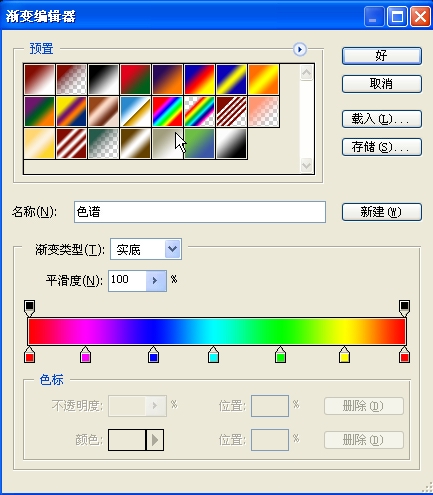Select the black-to-white gradient preset
The width and height of the screenshot is (433, 495).
pos(103,79)
